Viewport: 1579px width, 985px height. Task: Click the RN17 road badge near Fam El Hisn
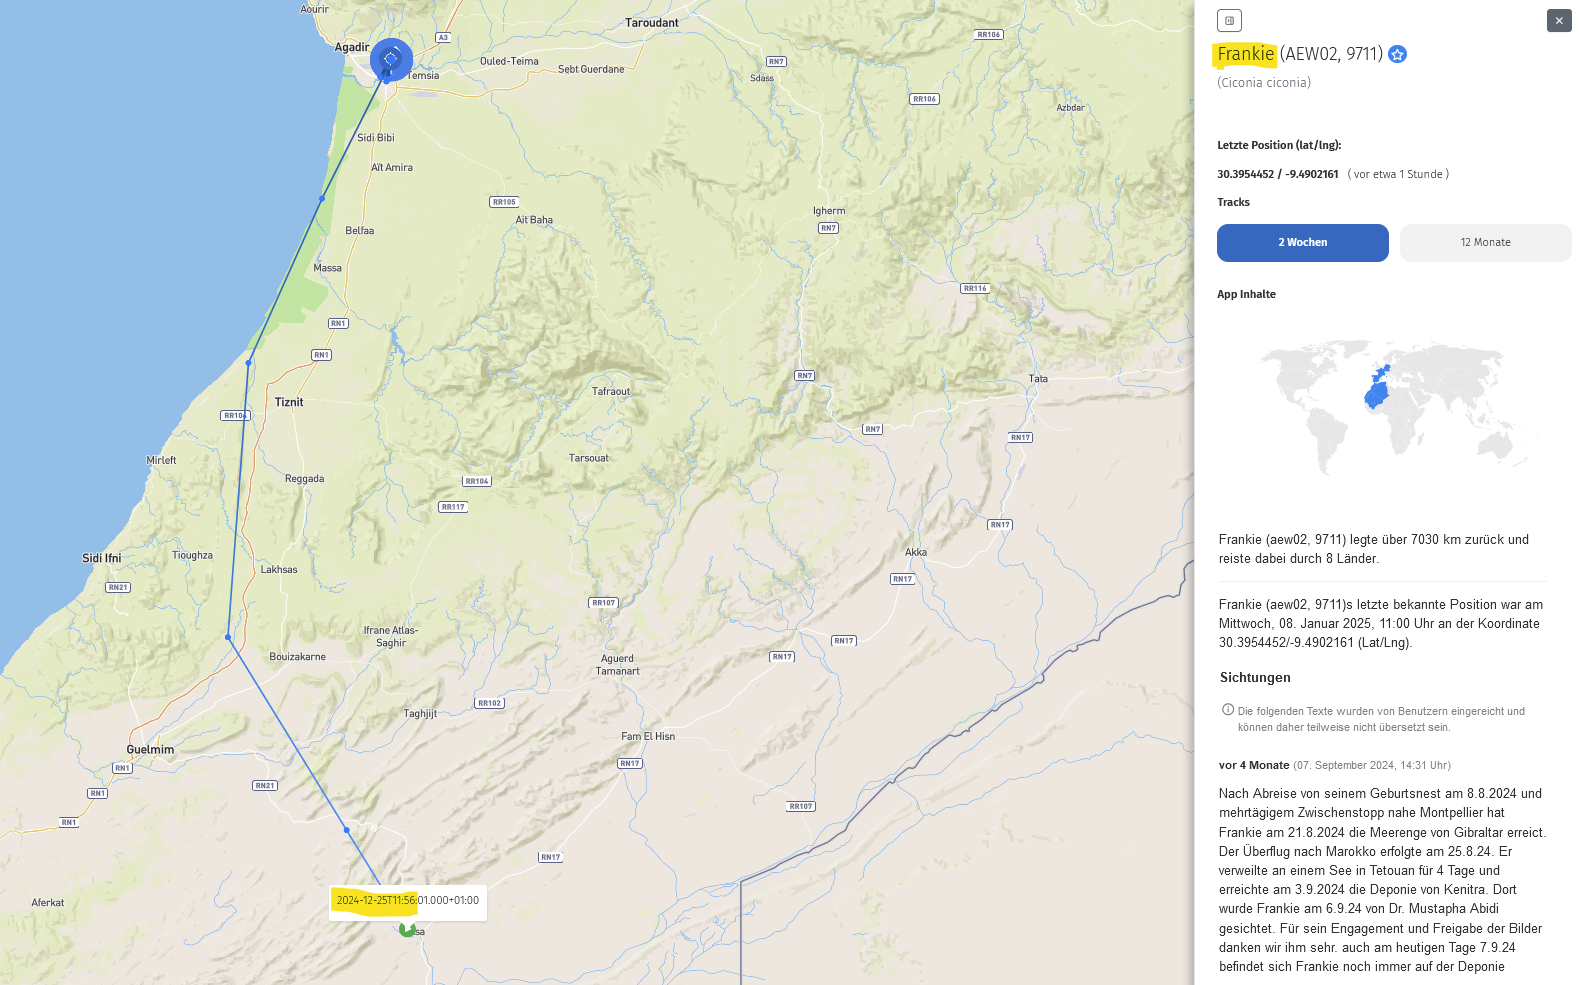(x=629, y=763)
